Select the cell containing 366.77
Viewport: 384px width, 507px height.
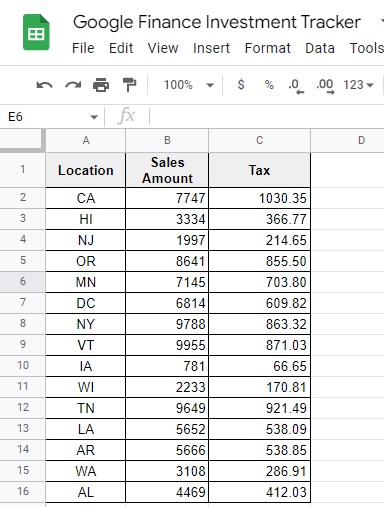point(259,219)
